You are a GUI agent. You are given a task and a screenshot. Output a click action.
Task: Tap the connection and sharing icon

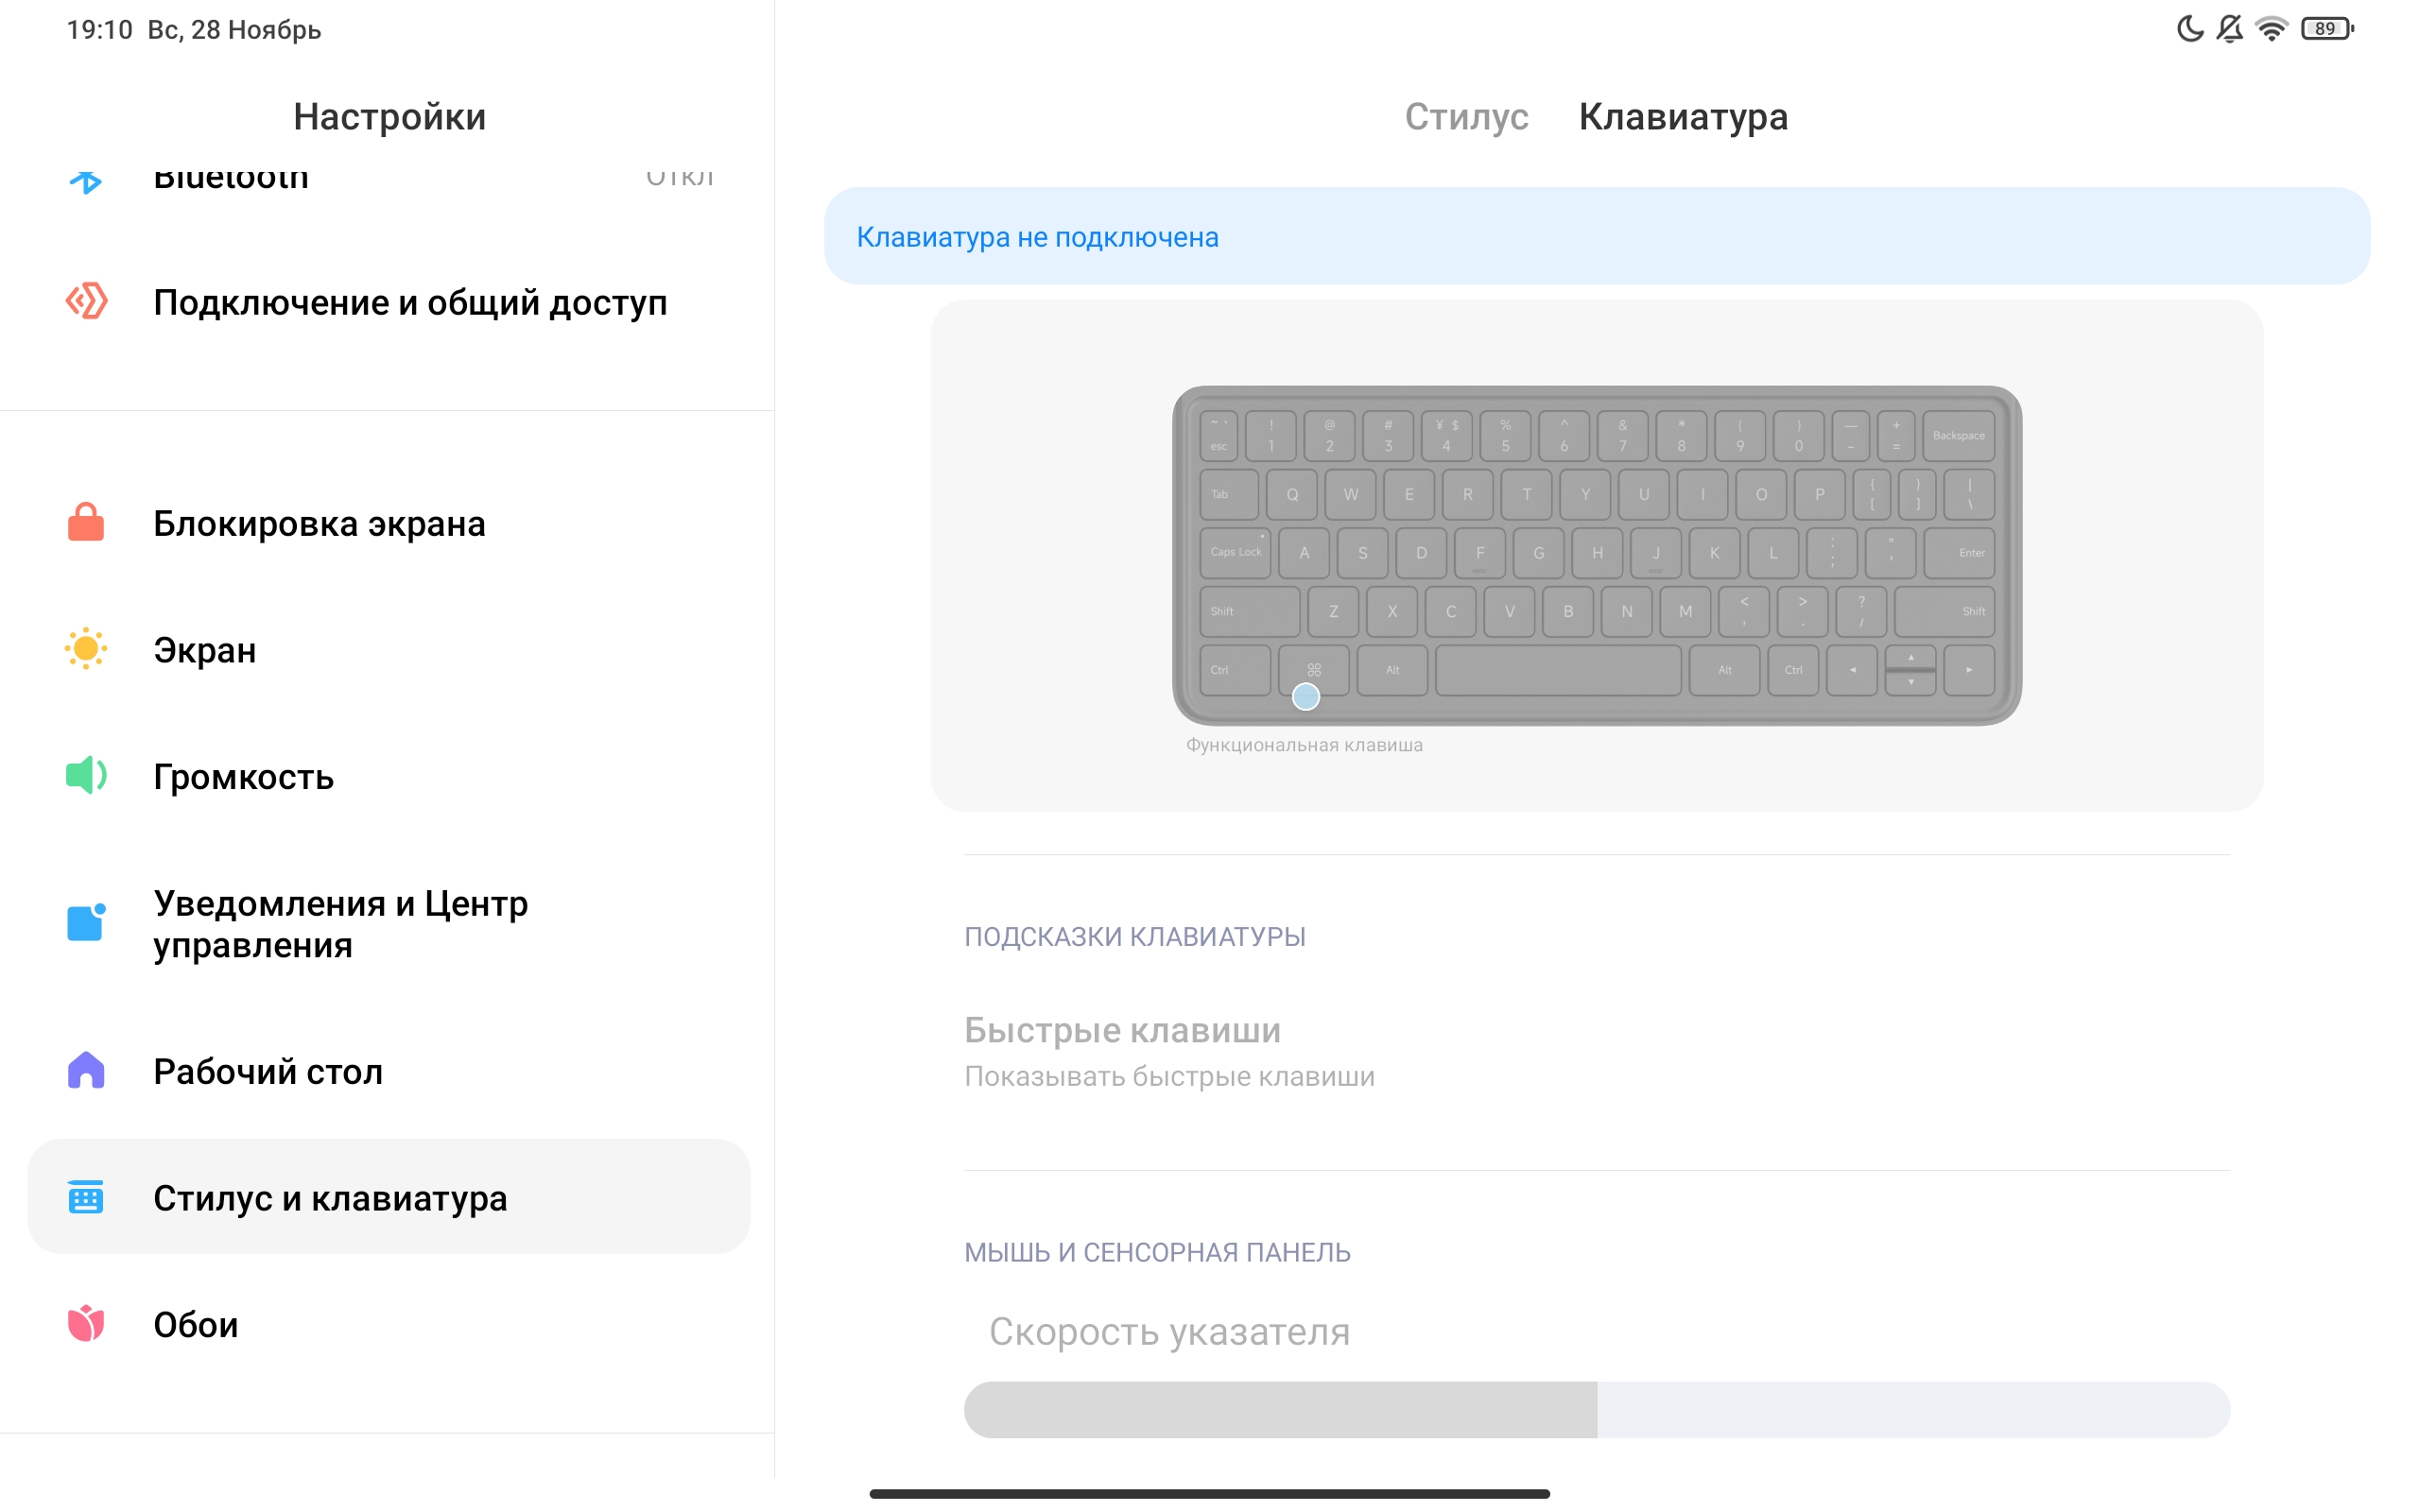(x=86, y=301)
